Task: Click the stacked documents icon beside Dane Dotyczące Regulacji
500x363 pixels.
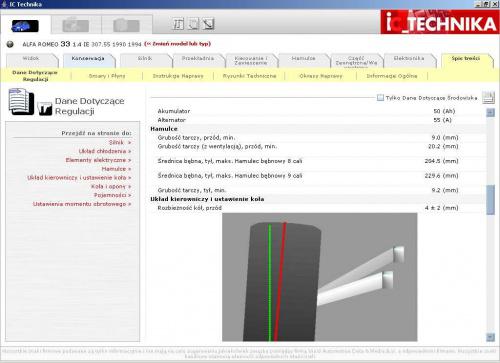Action: coord(21,102)
